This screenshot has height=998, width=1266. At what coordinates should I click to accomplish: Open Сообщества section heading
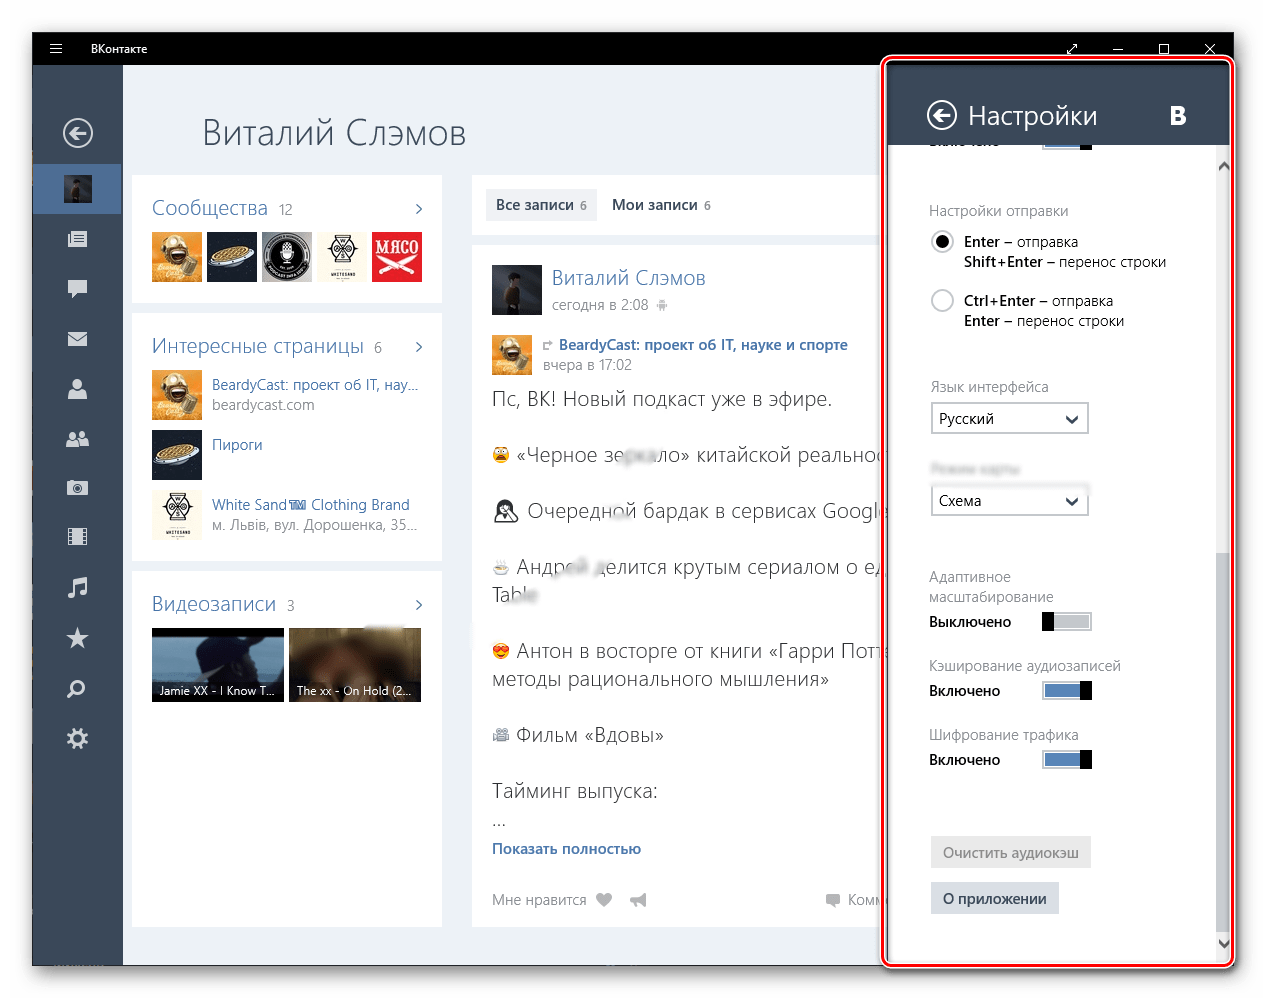[210, 208]
